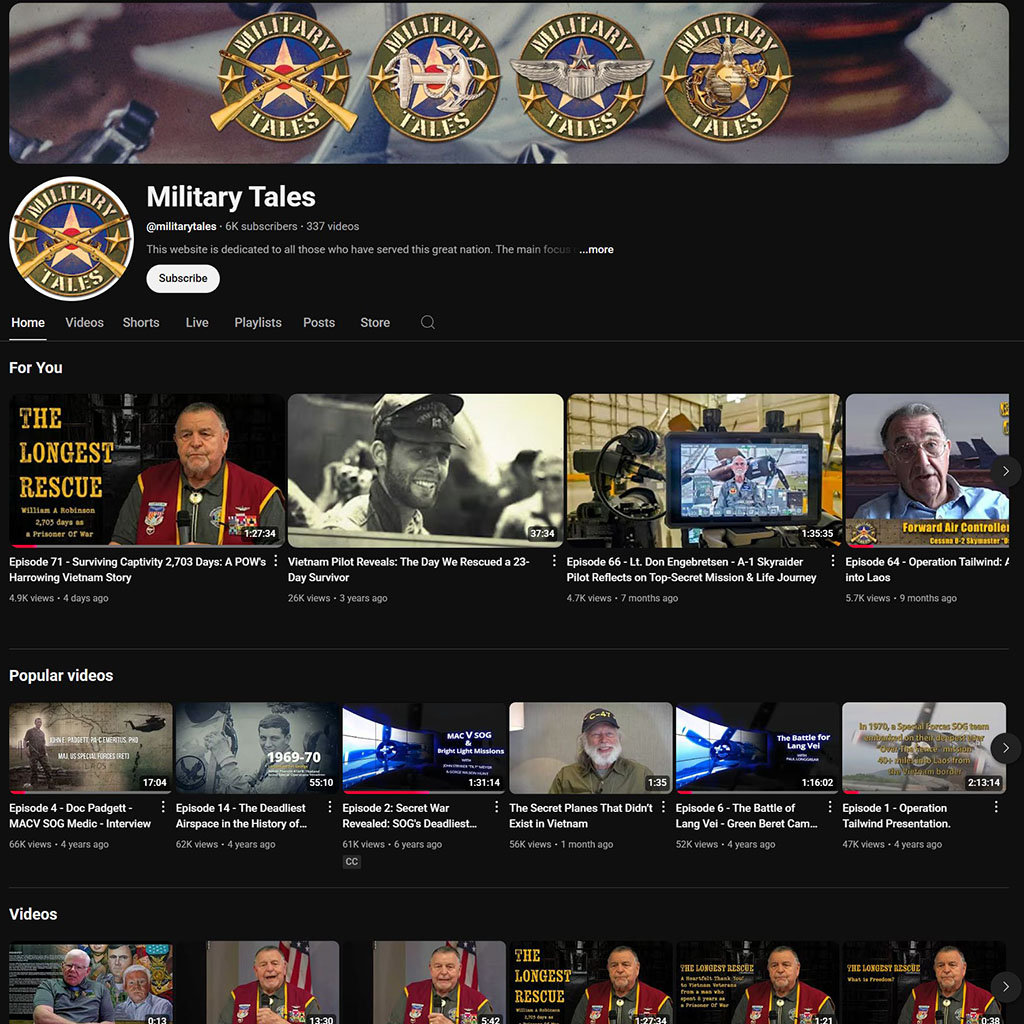Open options menu for Episode 71 video
This screenshot has width=1024, height=1024.
click(x=276, y=561)
